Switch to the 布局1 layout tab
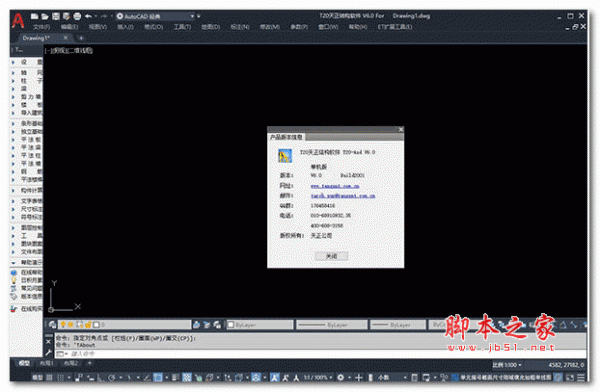 coord(47,363)
